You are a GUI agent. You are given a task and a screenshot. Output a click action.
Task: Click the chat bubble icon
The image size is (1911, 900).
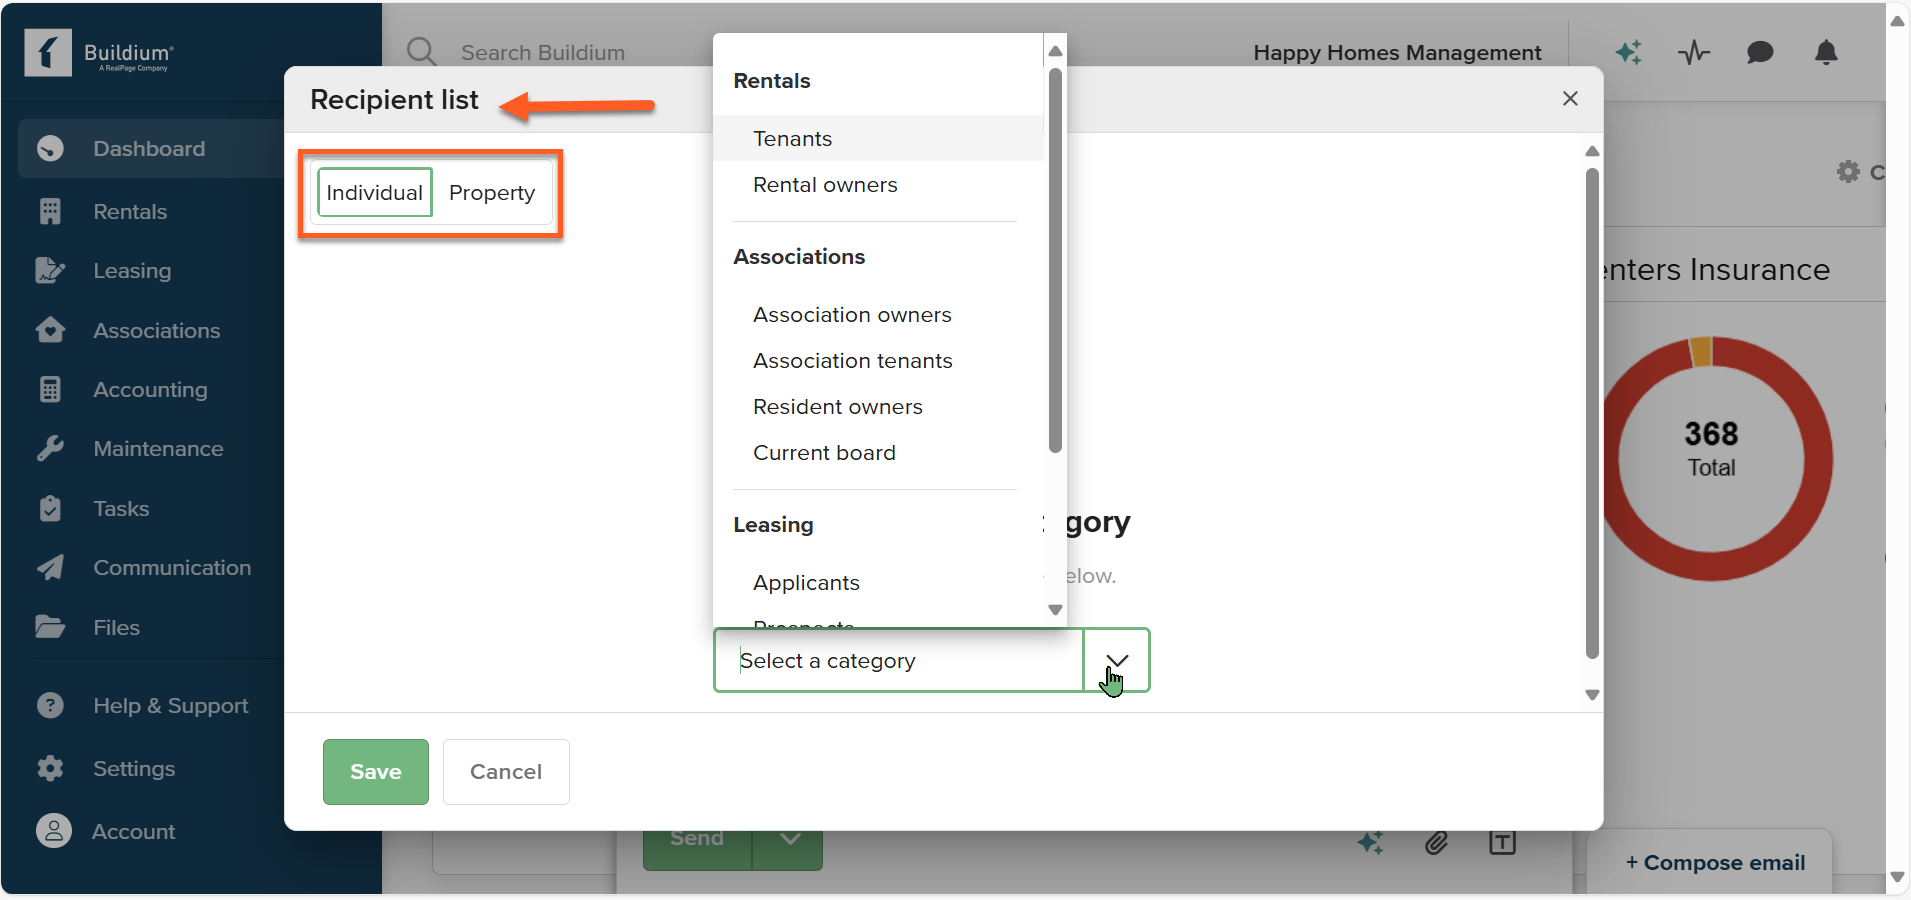(1760, 53)
